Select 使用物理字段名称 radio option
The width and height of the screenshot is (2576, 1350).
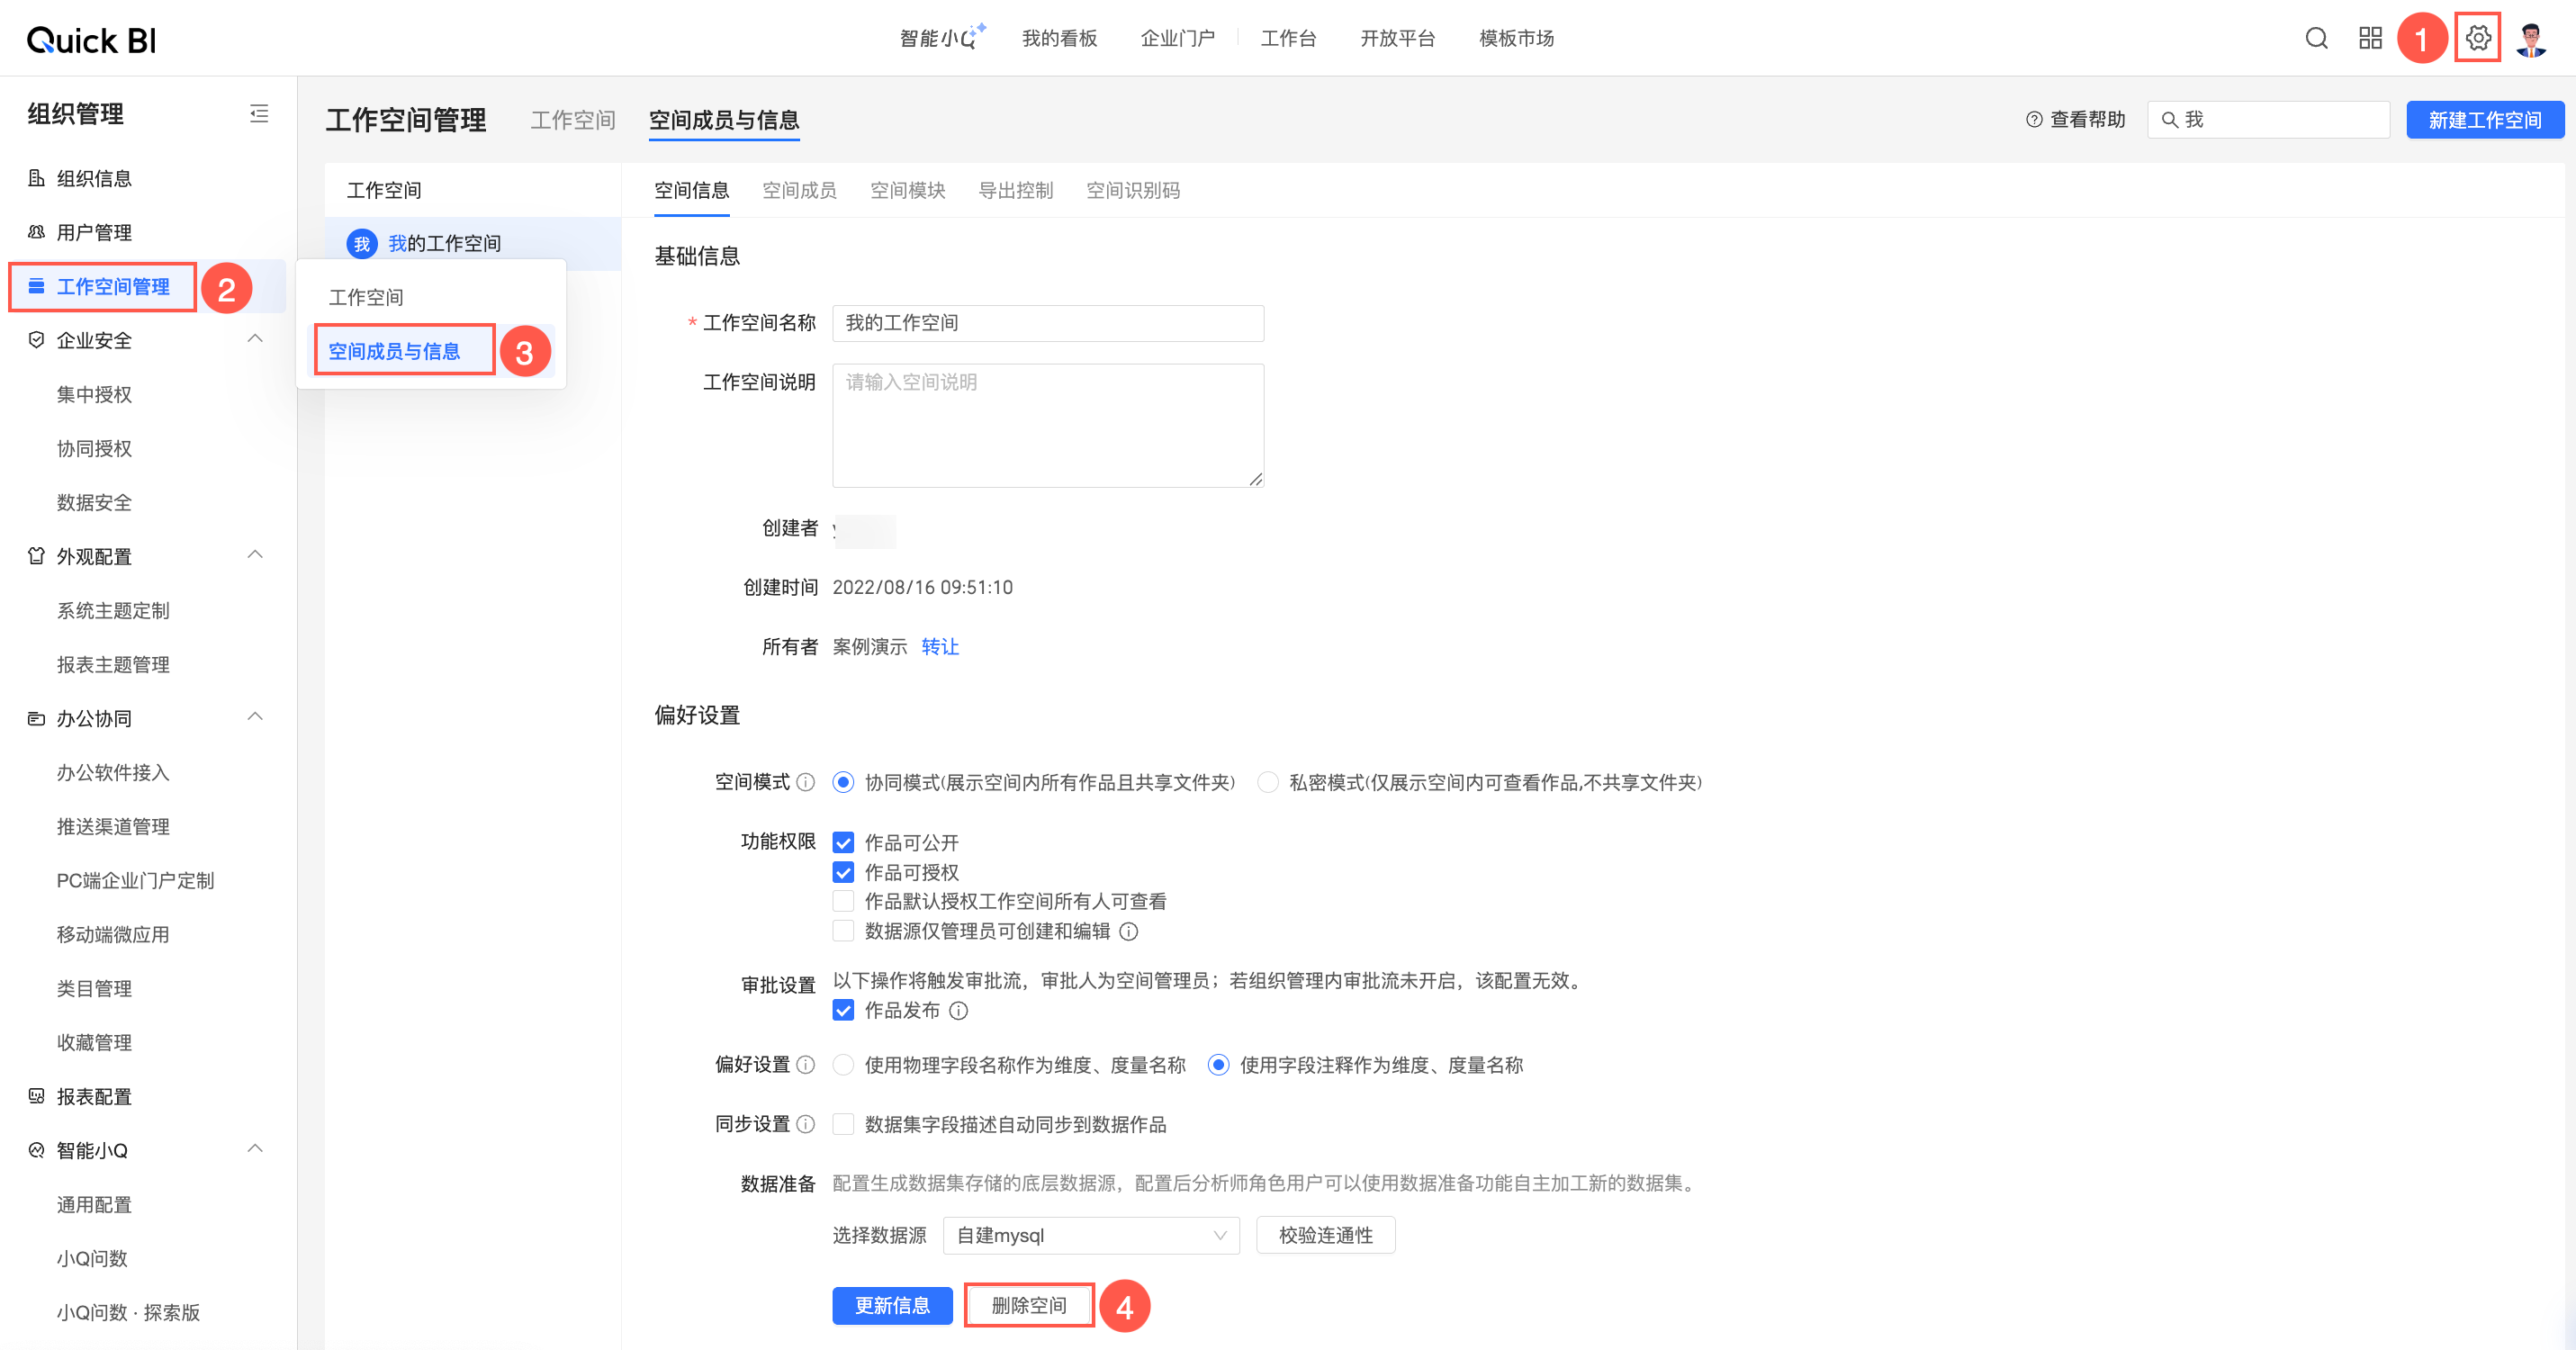pyautogui.click(x=843, y=1065)
